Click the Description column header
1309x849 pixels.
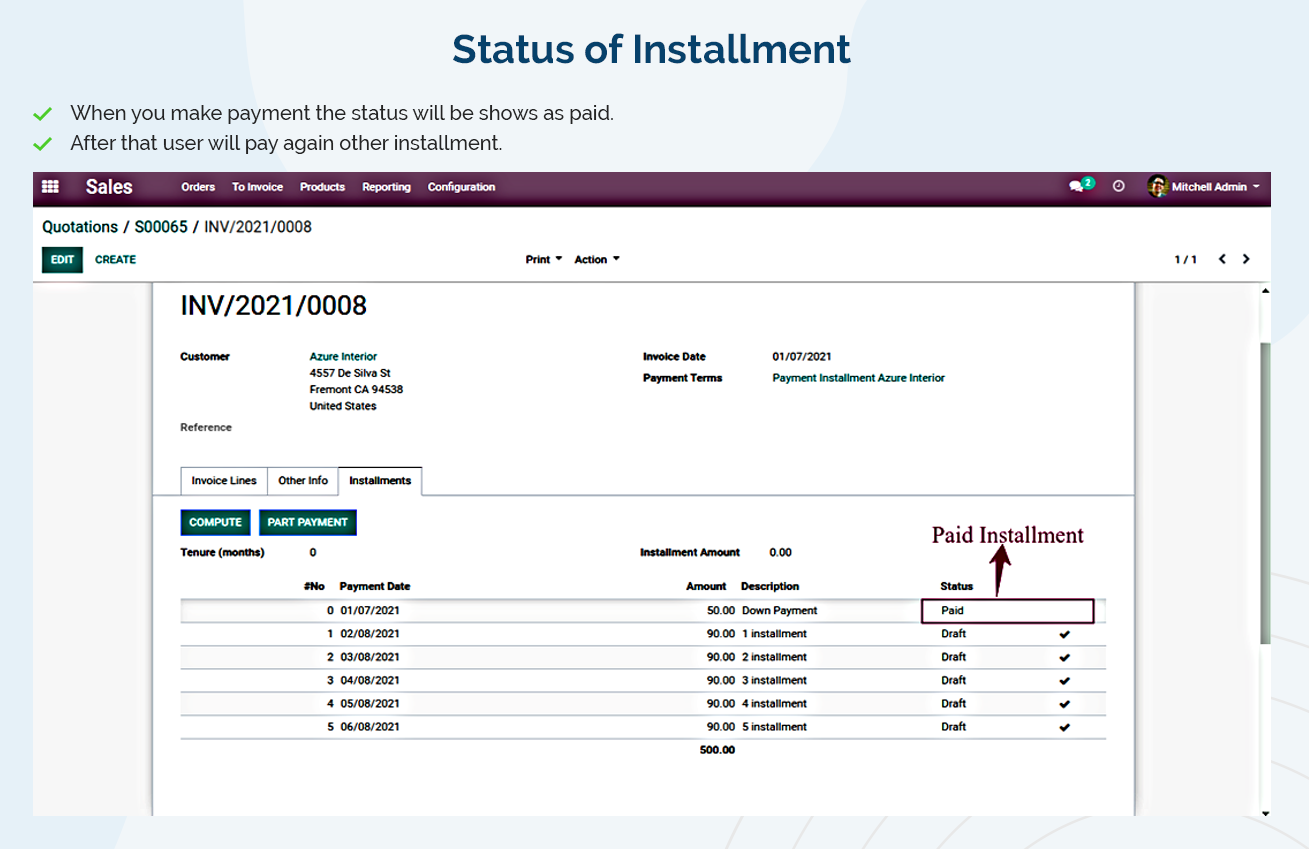coord(770,587)
